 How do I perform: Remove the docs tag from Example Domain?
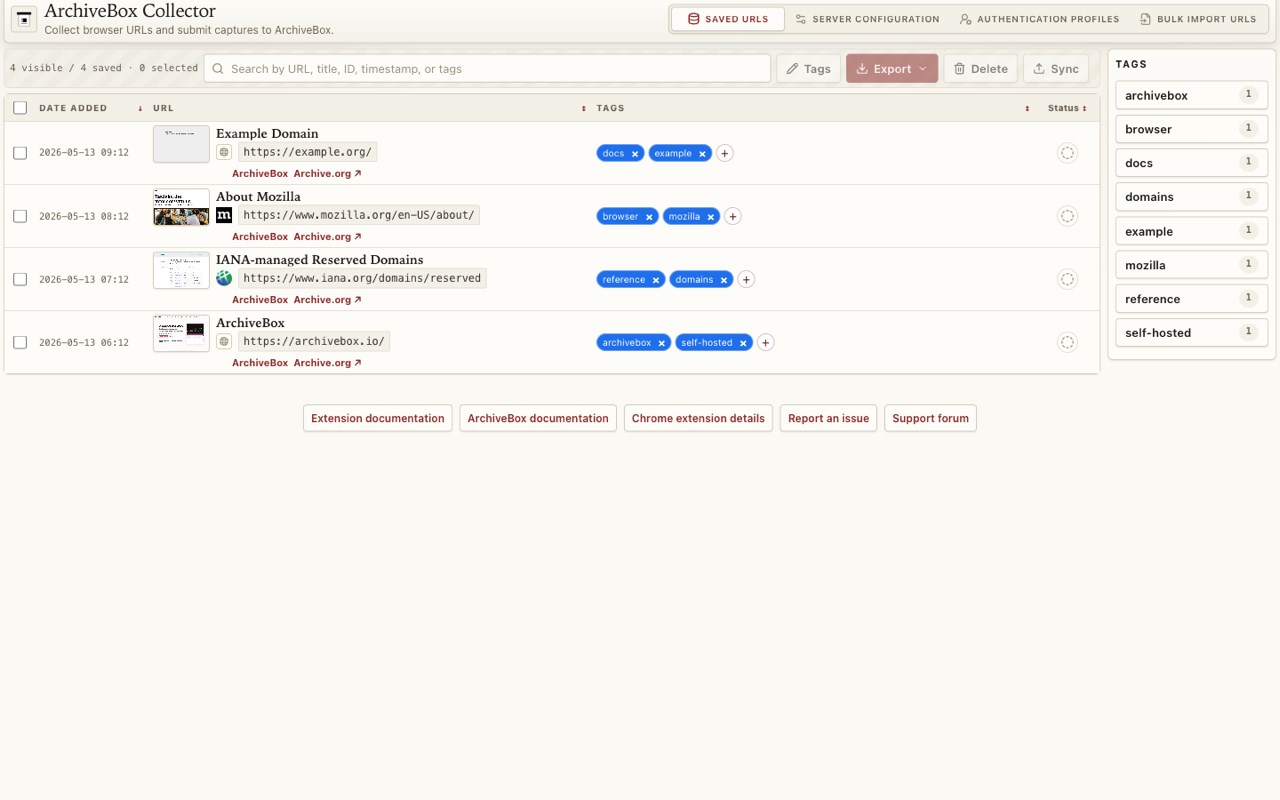(635, 154)
